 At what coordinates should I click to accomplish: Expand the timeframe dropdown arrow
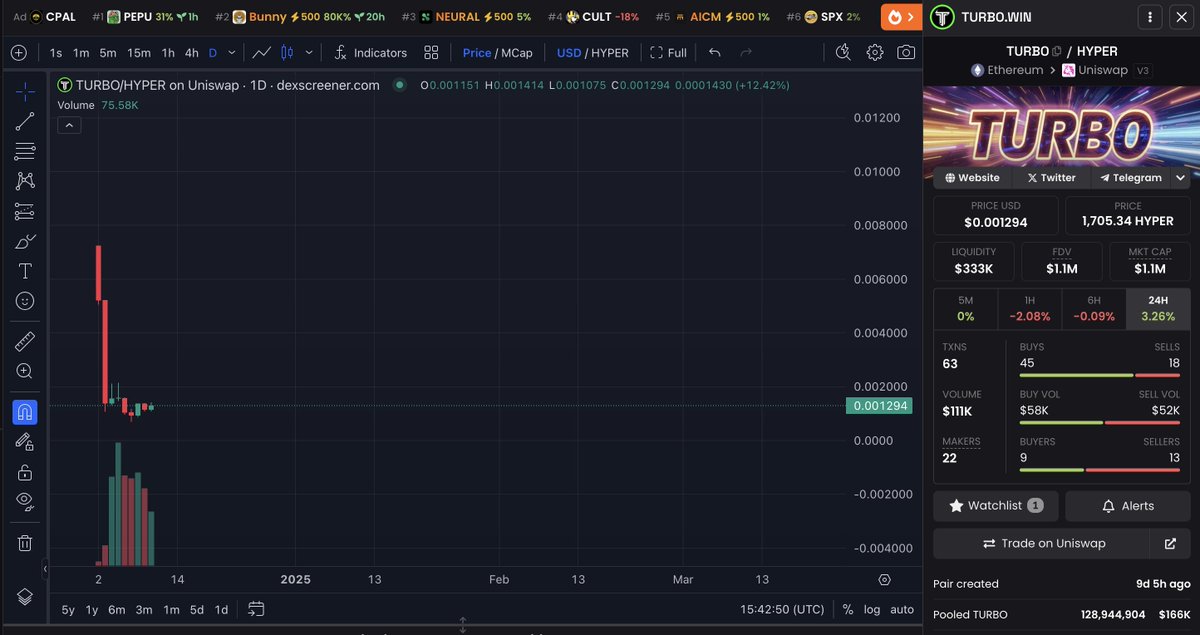232,53
